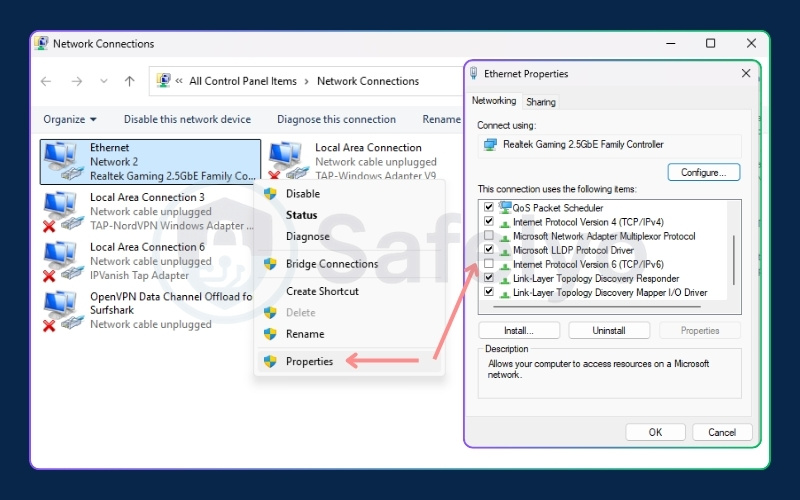Screen dimensions: 800x500
Task: Click the Install... button
Action: click(x=519, y=331)
